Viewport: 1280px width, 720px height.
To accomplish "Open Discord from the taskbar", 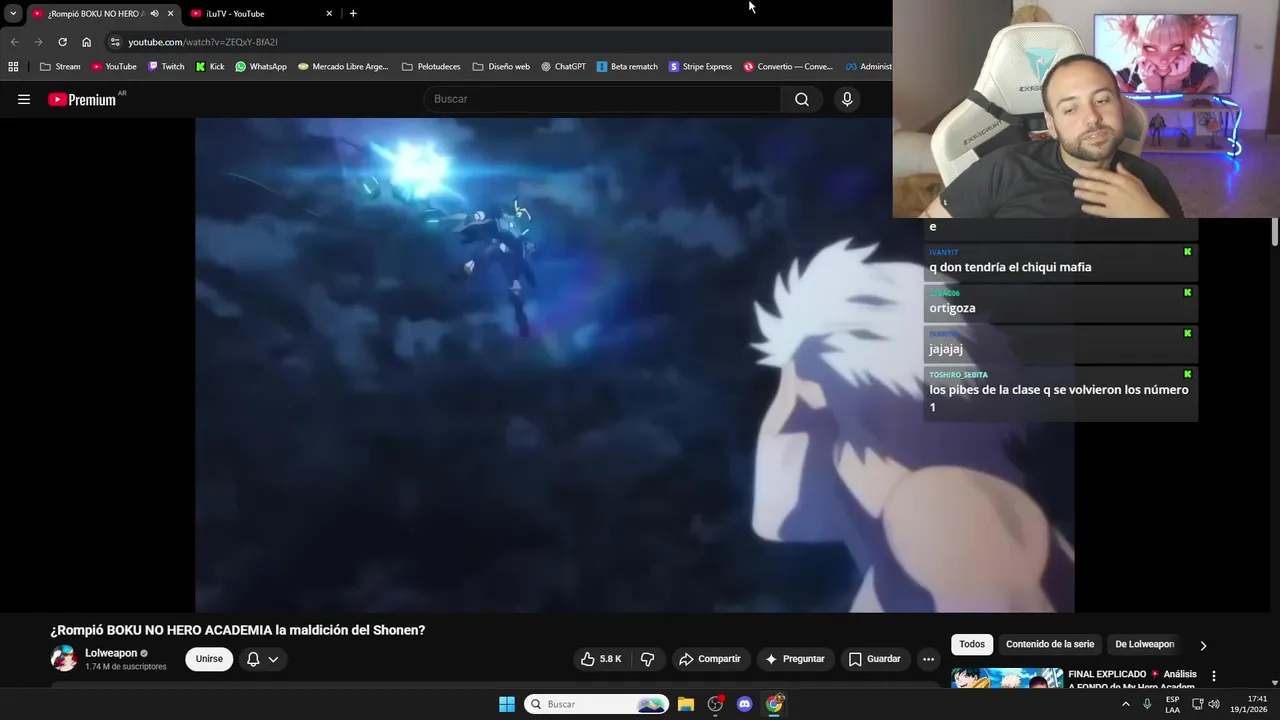I will coord(744,704).
